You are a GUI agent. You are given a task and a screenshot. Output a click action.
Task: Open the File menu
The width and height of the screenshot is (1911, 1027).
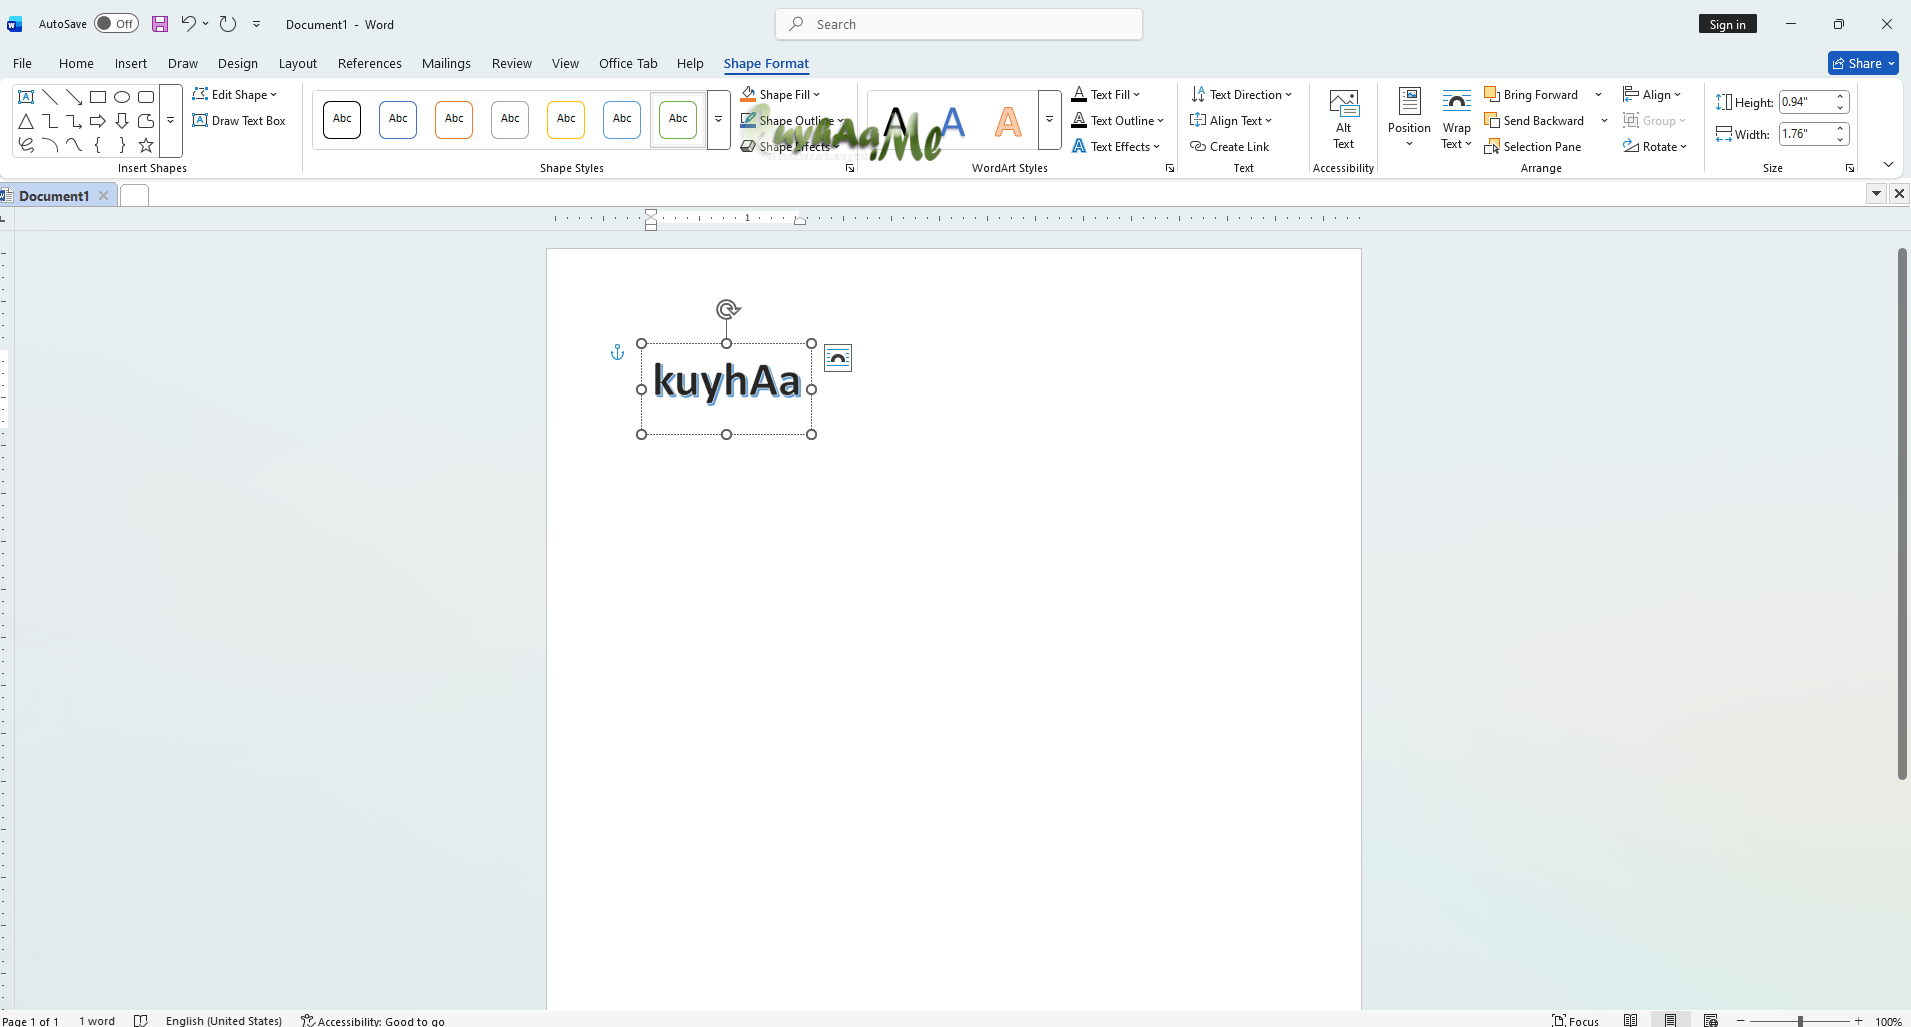click(x=22, y=63)
